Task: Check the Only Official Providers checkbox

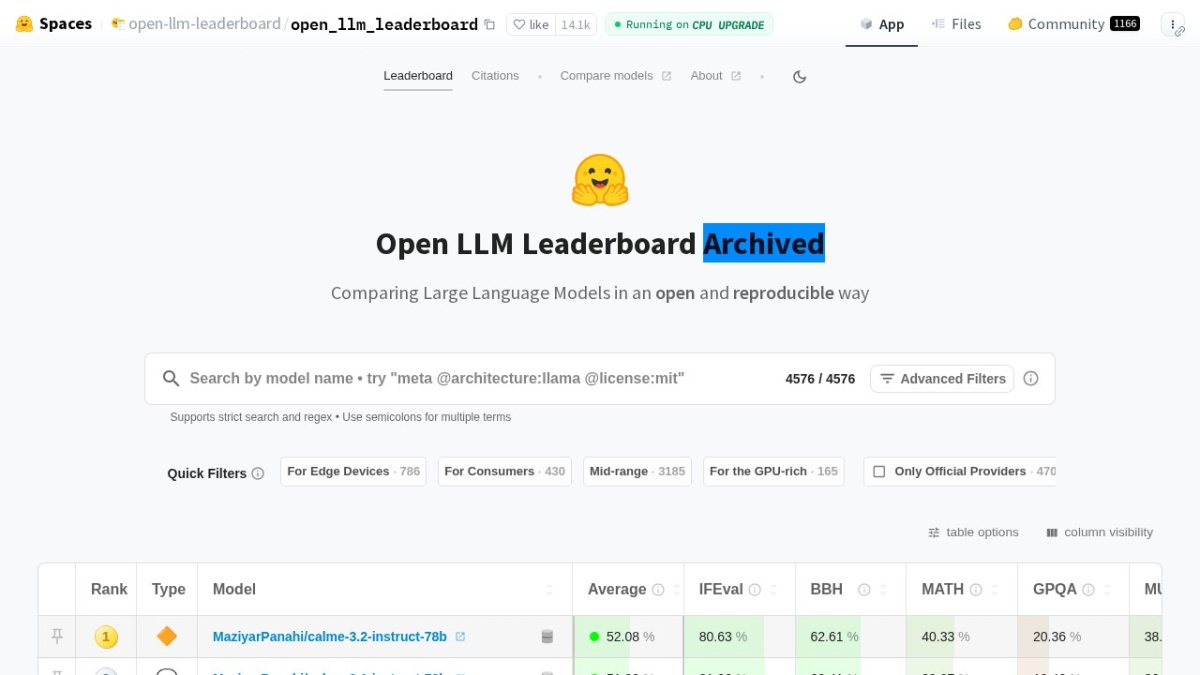Action: 879,471
